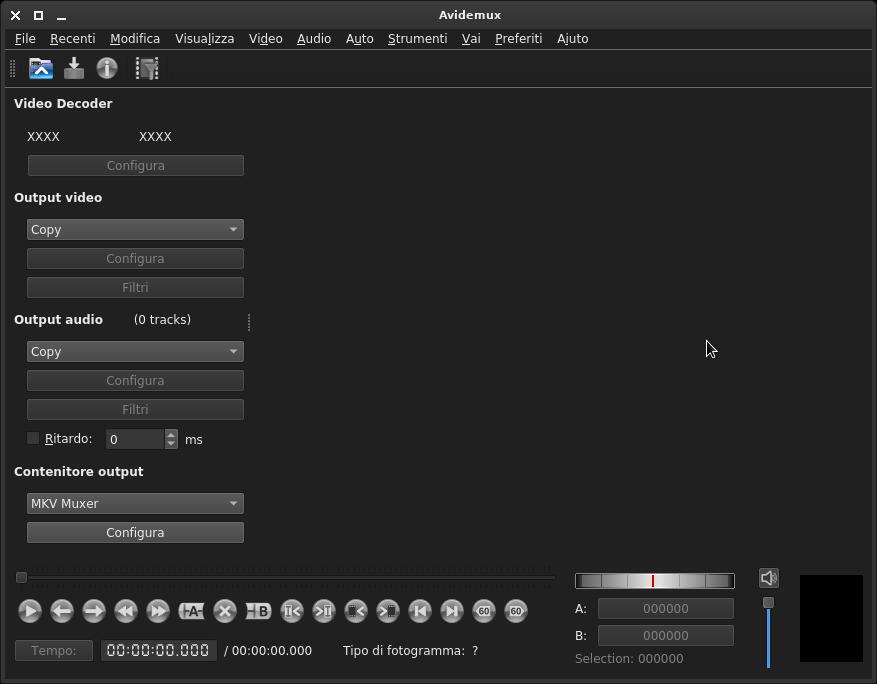877x684 pixels.
Task: Go to the last frame
Action: (451, 611)
